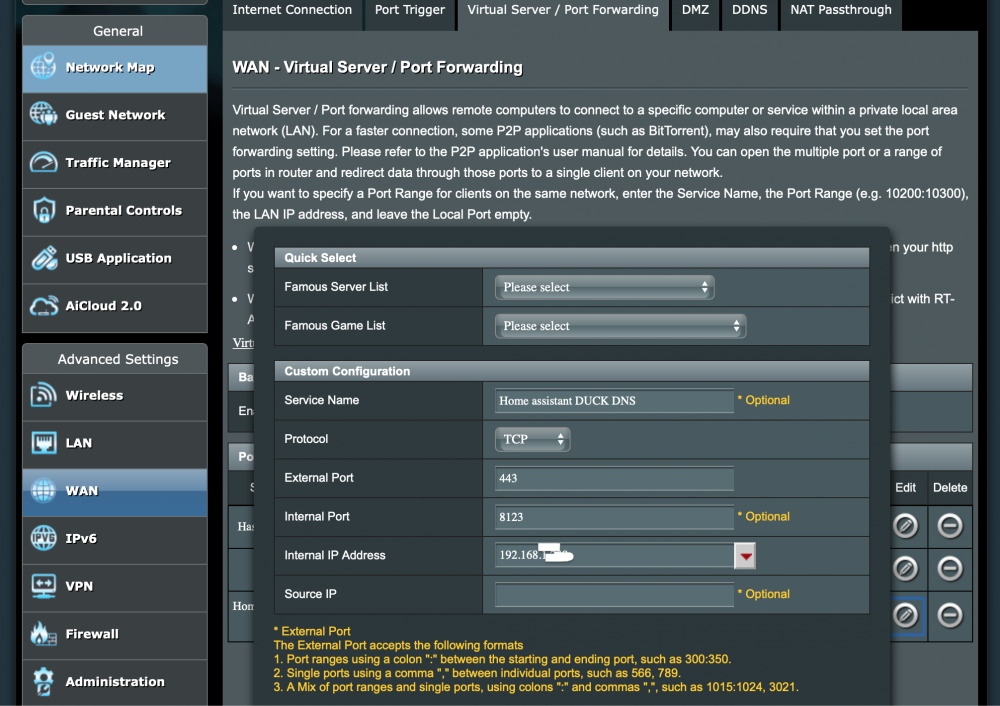Screen dimensions: 1000x706
Task: Change the Protocol TCP dropdown
Action: point(532,439)
